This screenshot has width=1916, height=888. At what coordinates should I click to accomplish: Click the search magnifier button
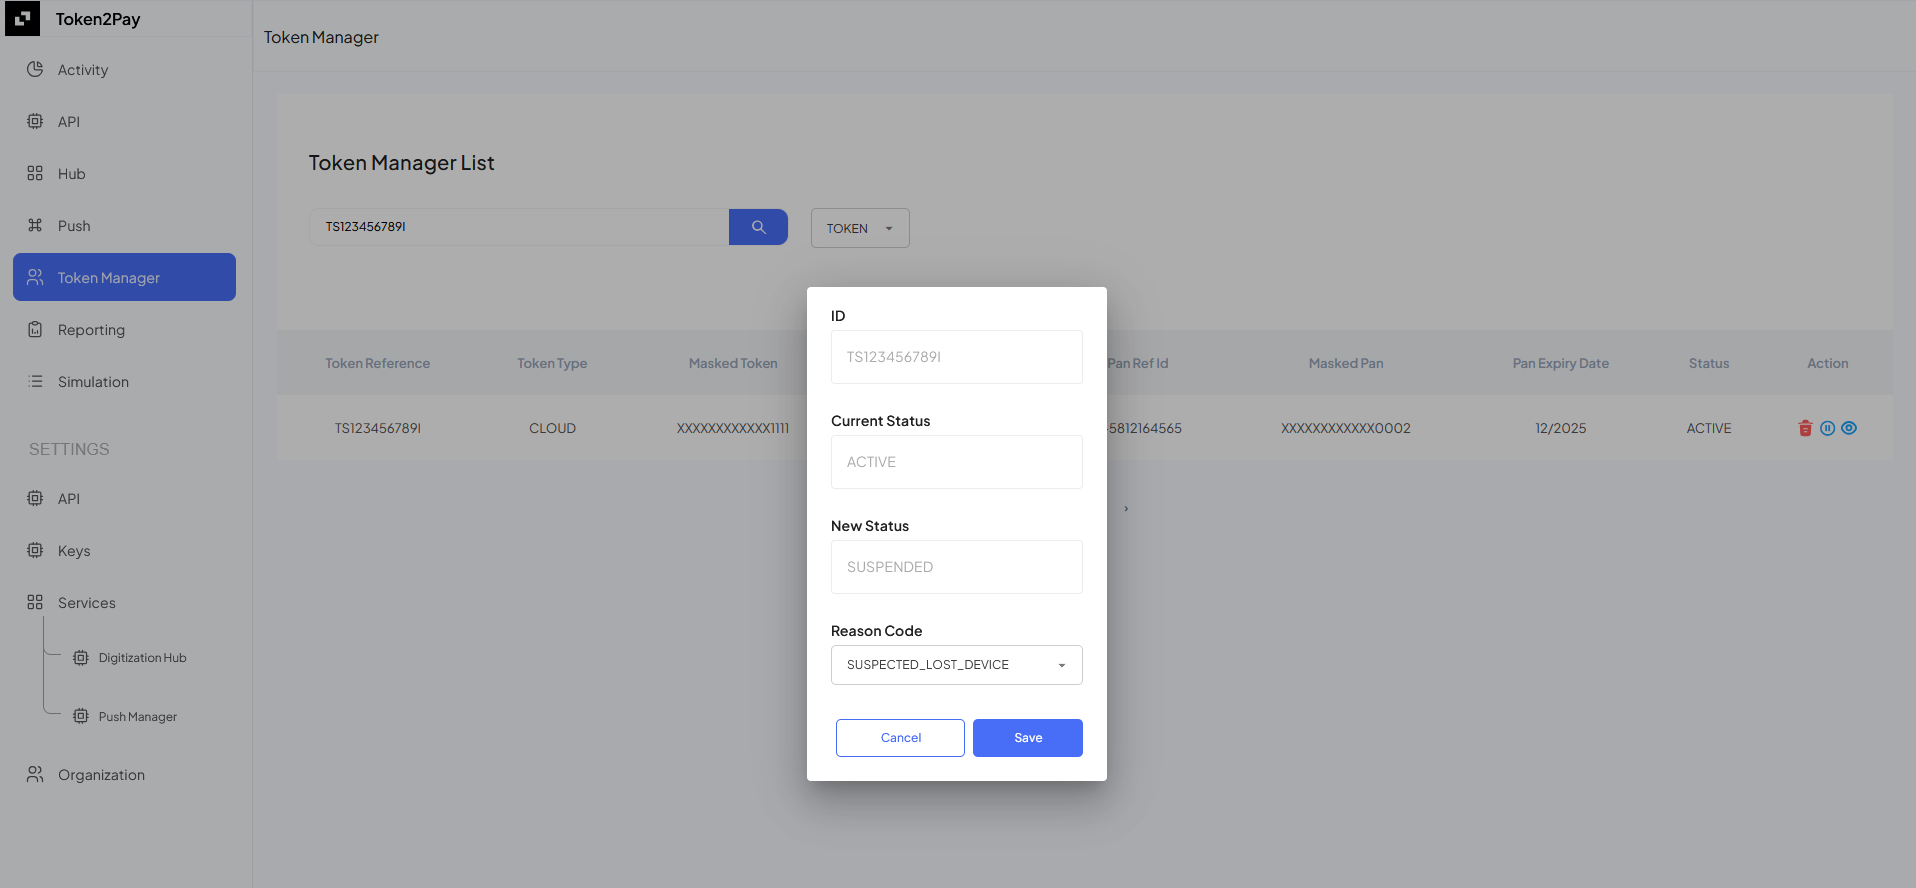coord(758,227)
